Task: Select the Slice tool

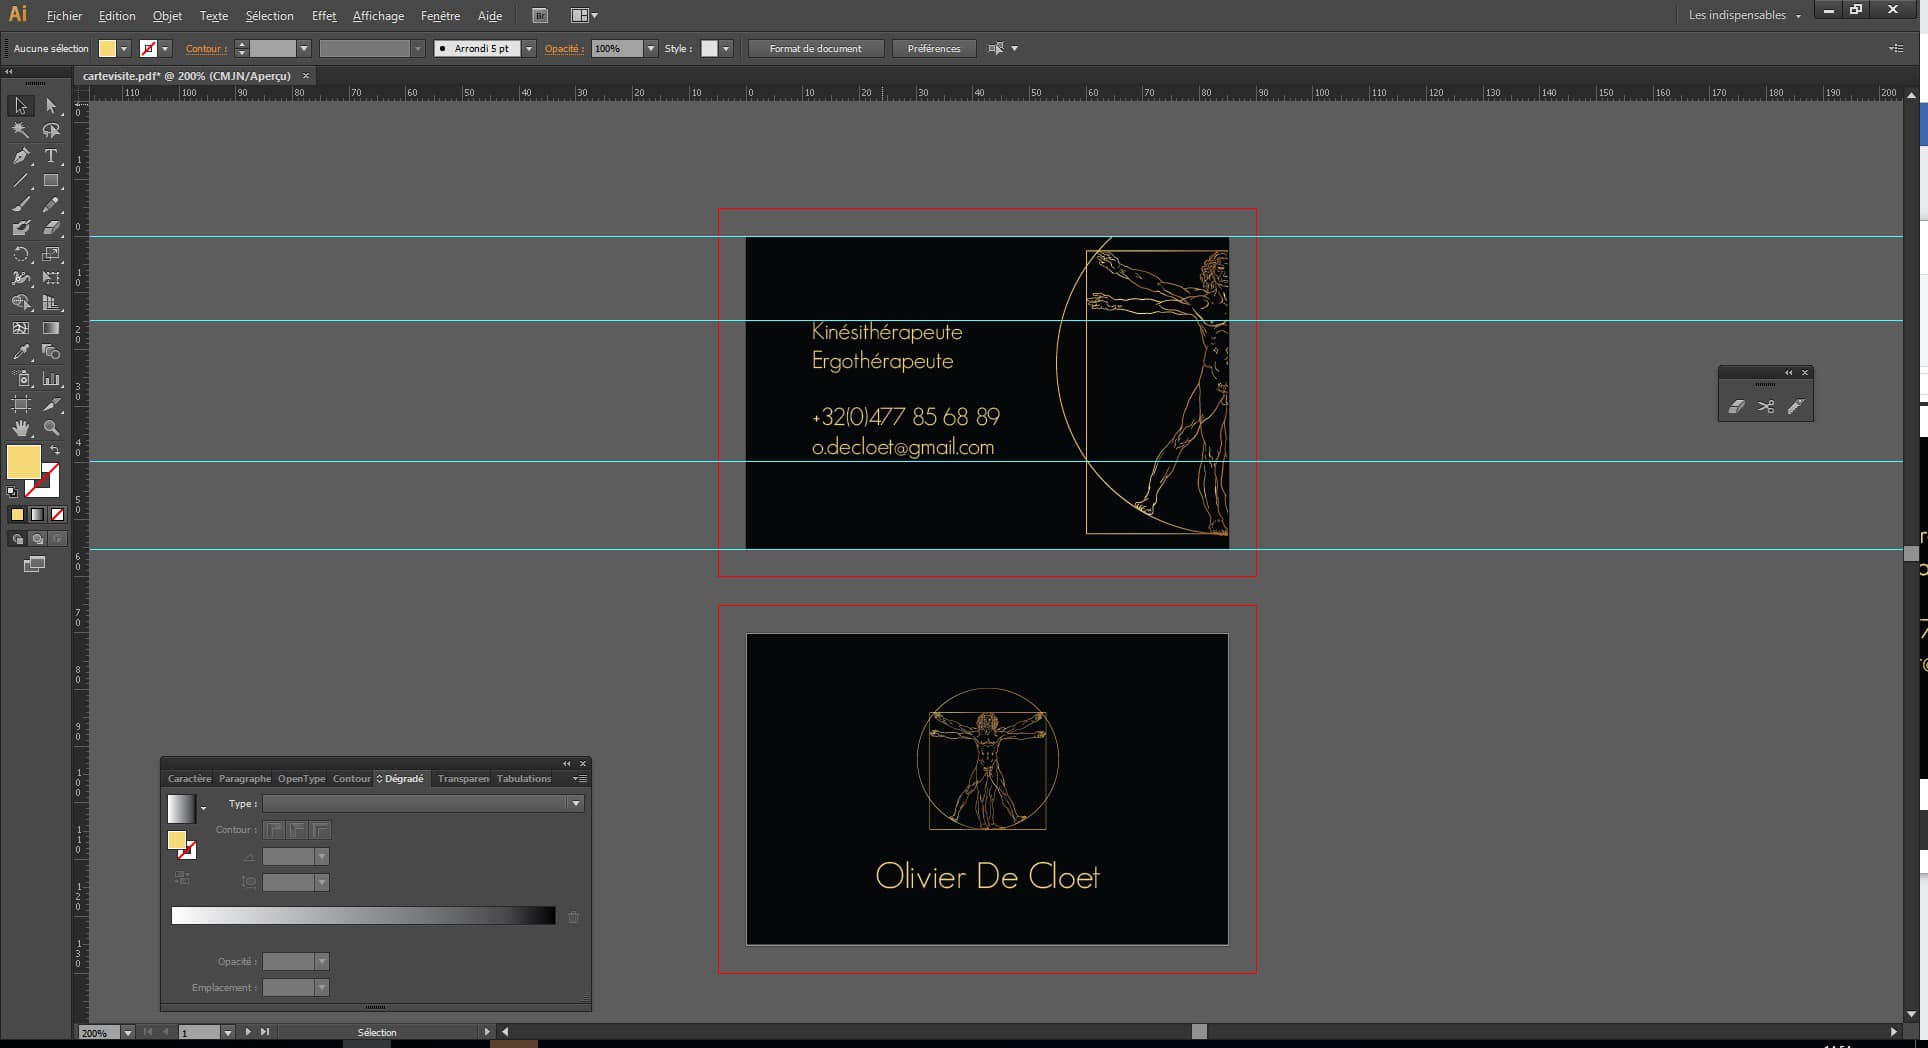Action: (x=51, y=404)
